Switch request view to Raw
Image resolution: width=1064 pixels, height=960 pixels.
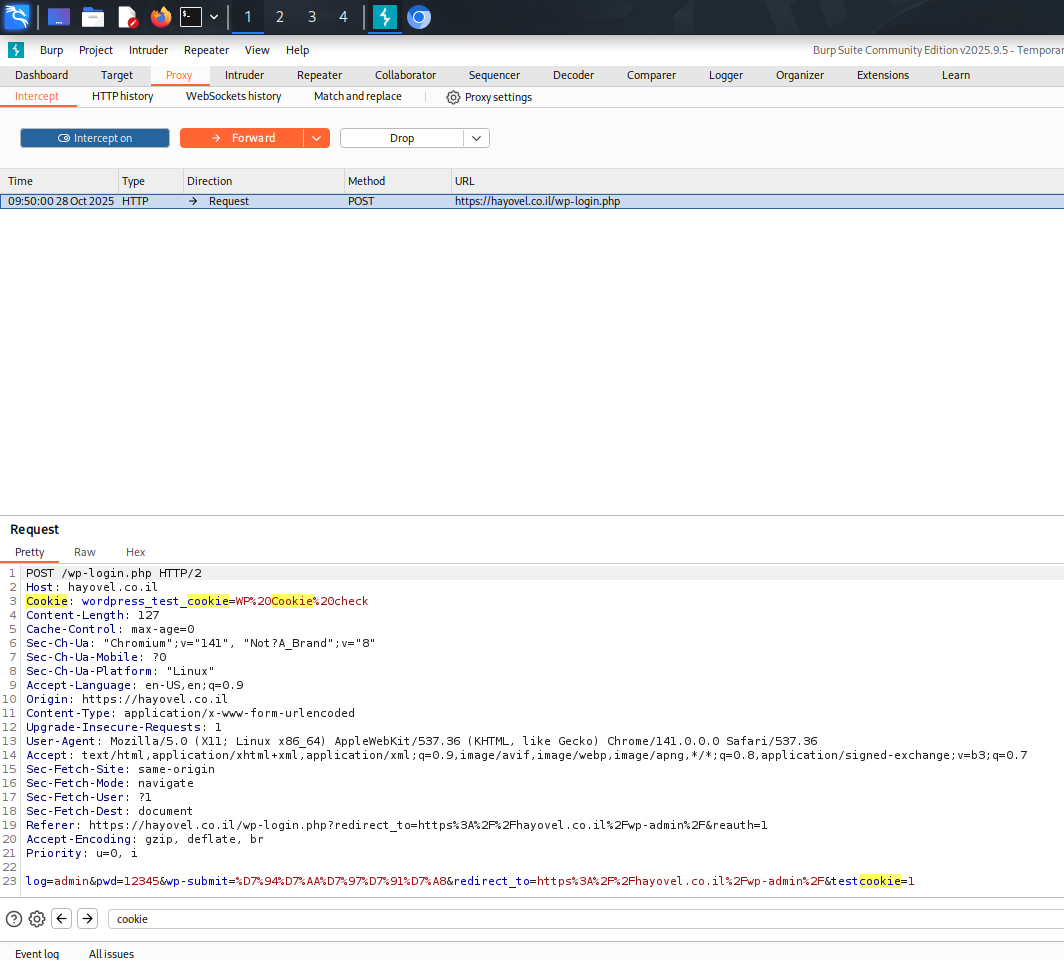85,552
